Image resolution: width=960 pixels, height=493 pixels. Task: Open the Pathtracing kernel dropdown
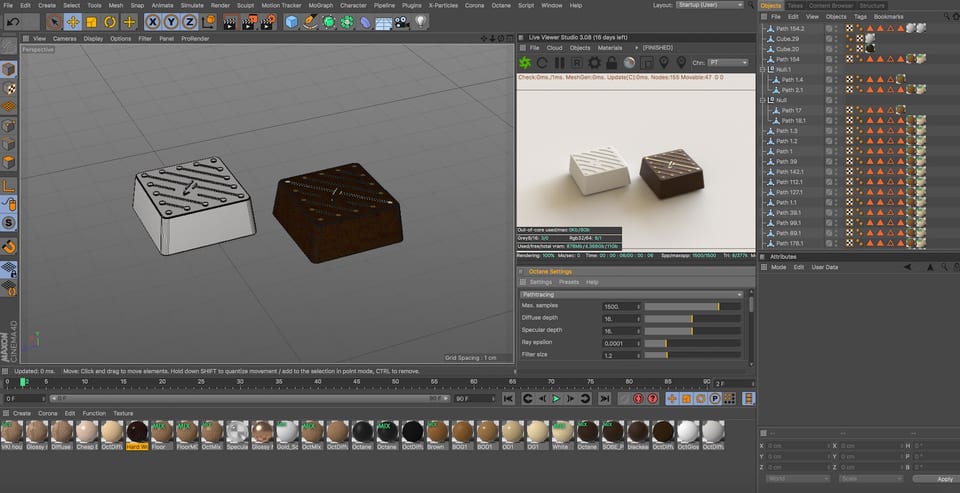pos(632,295)
